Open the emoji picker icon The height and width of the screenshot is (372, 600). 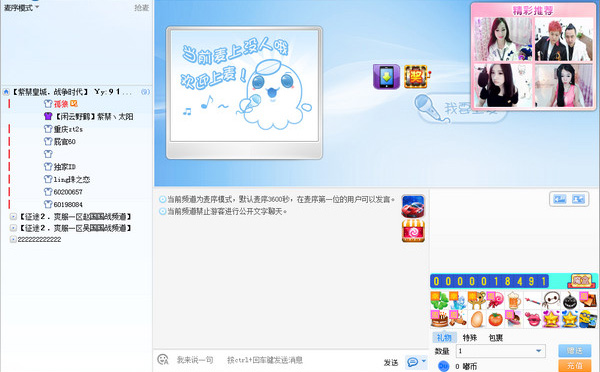click(x=163, y=359)
